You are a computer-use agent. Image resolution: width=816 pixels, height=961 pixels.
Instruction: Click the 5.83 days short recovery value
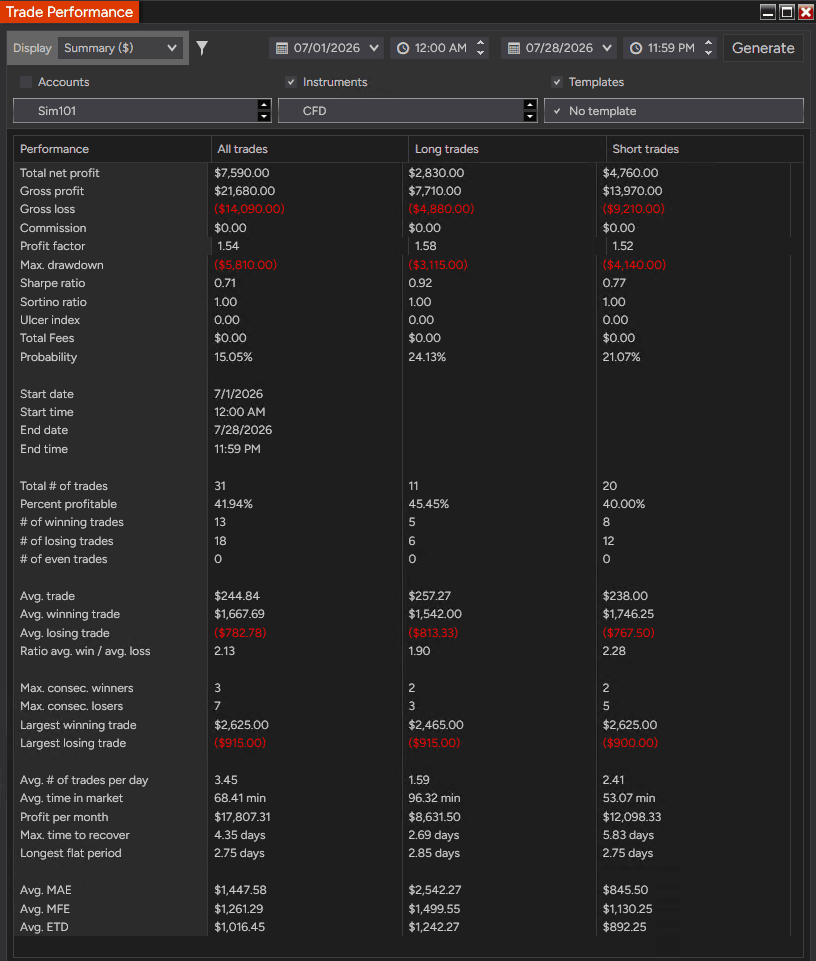tap(628, 835)
